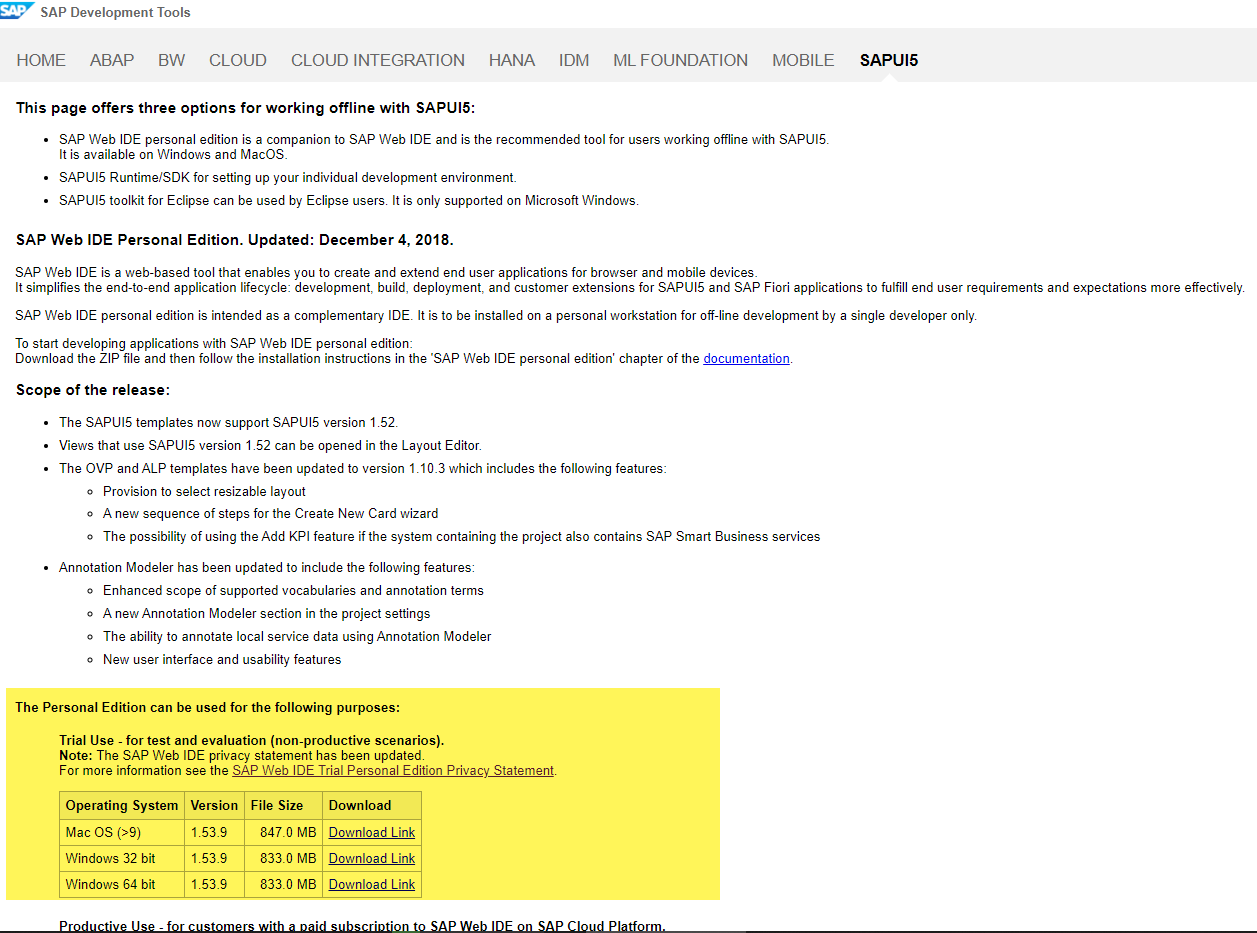Go to the CLOUD tab

tap(238, 60)
